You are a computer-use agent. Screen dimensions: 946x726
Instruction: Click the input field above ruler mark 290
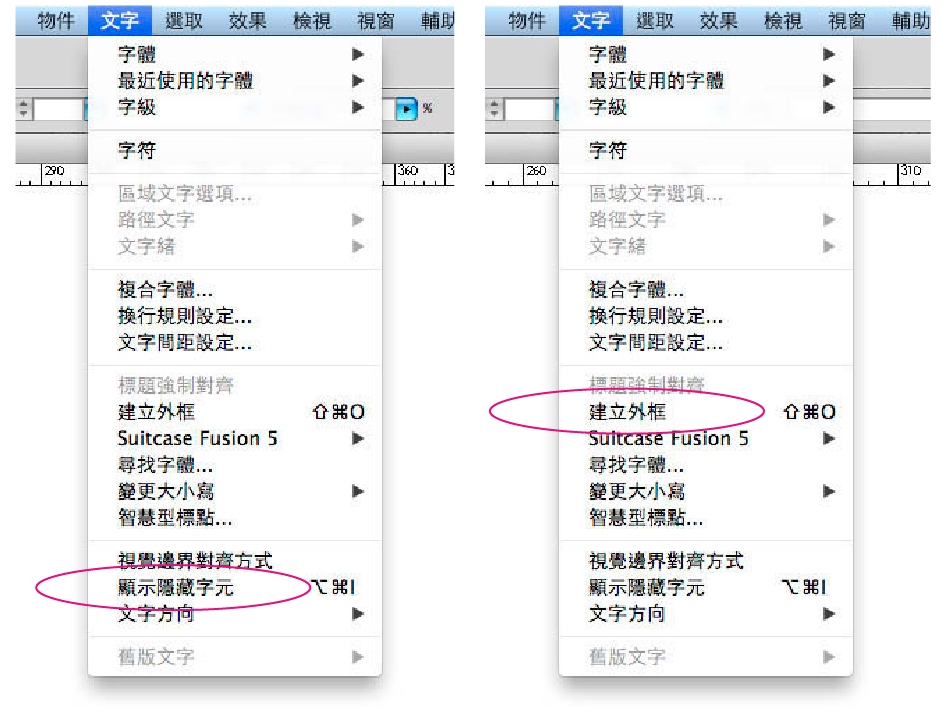click(x=59, y=109)
